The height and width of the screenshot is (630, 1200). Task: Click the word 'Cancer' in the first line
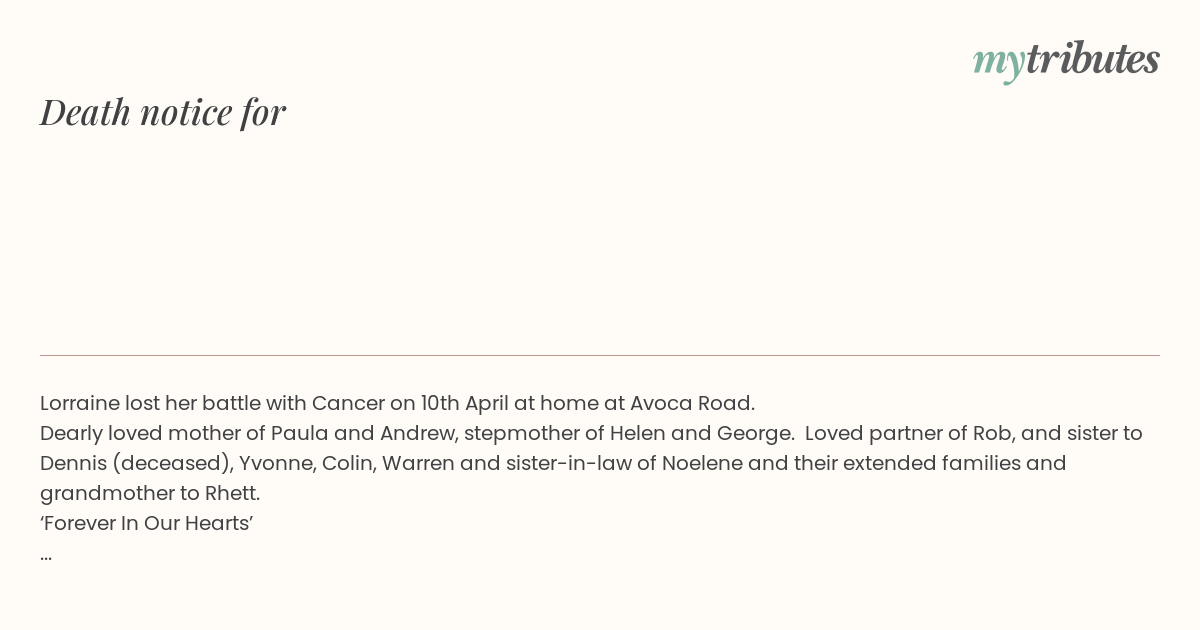click(x=348, y=403)
